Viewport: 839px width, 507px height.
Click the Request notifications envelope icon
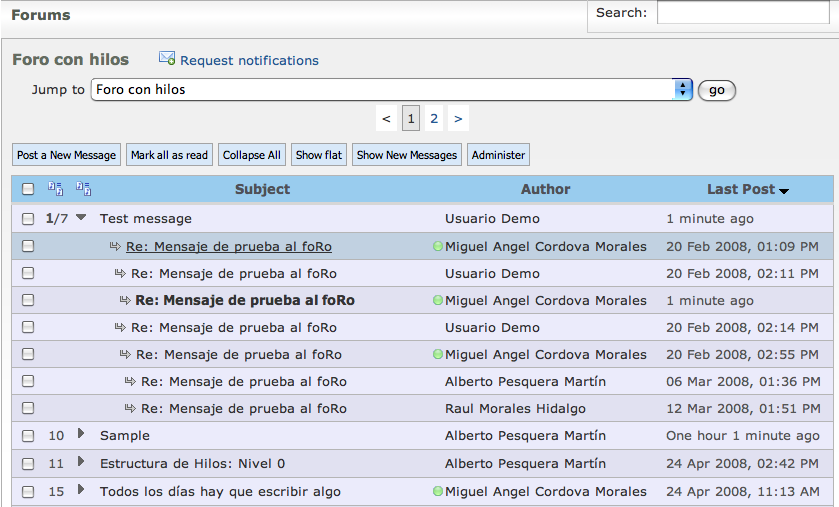(x=167, y=59)
